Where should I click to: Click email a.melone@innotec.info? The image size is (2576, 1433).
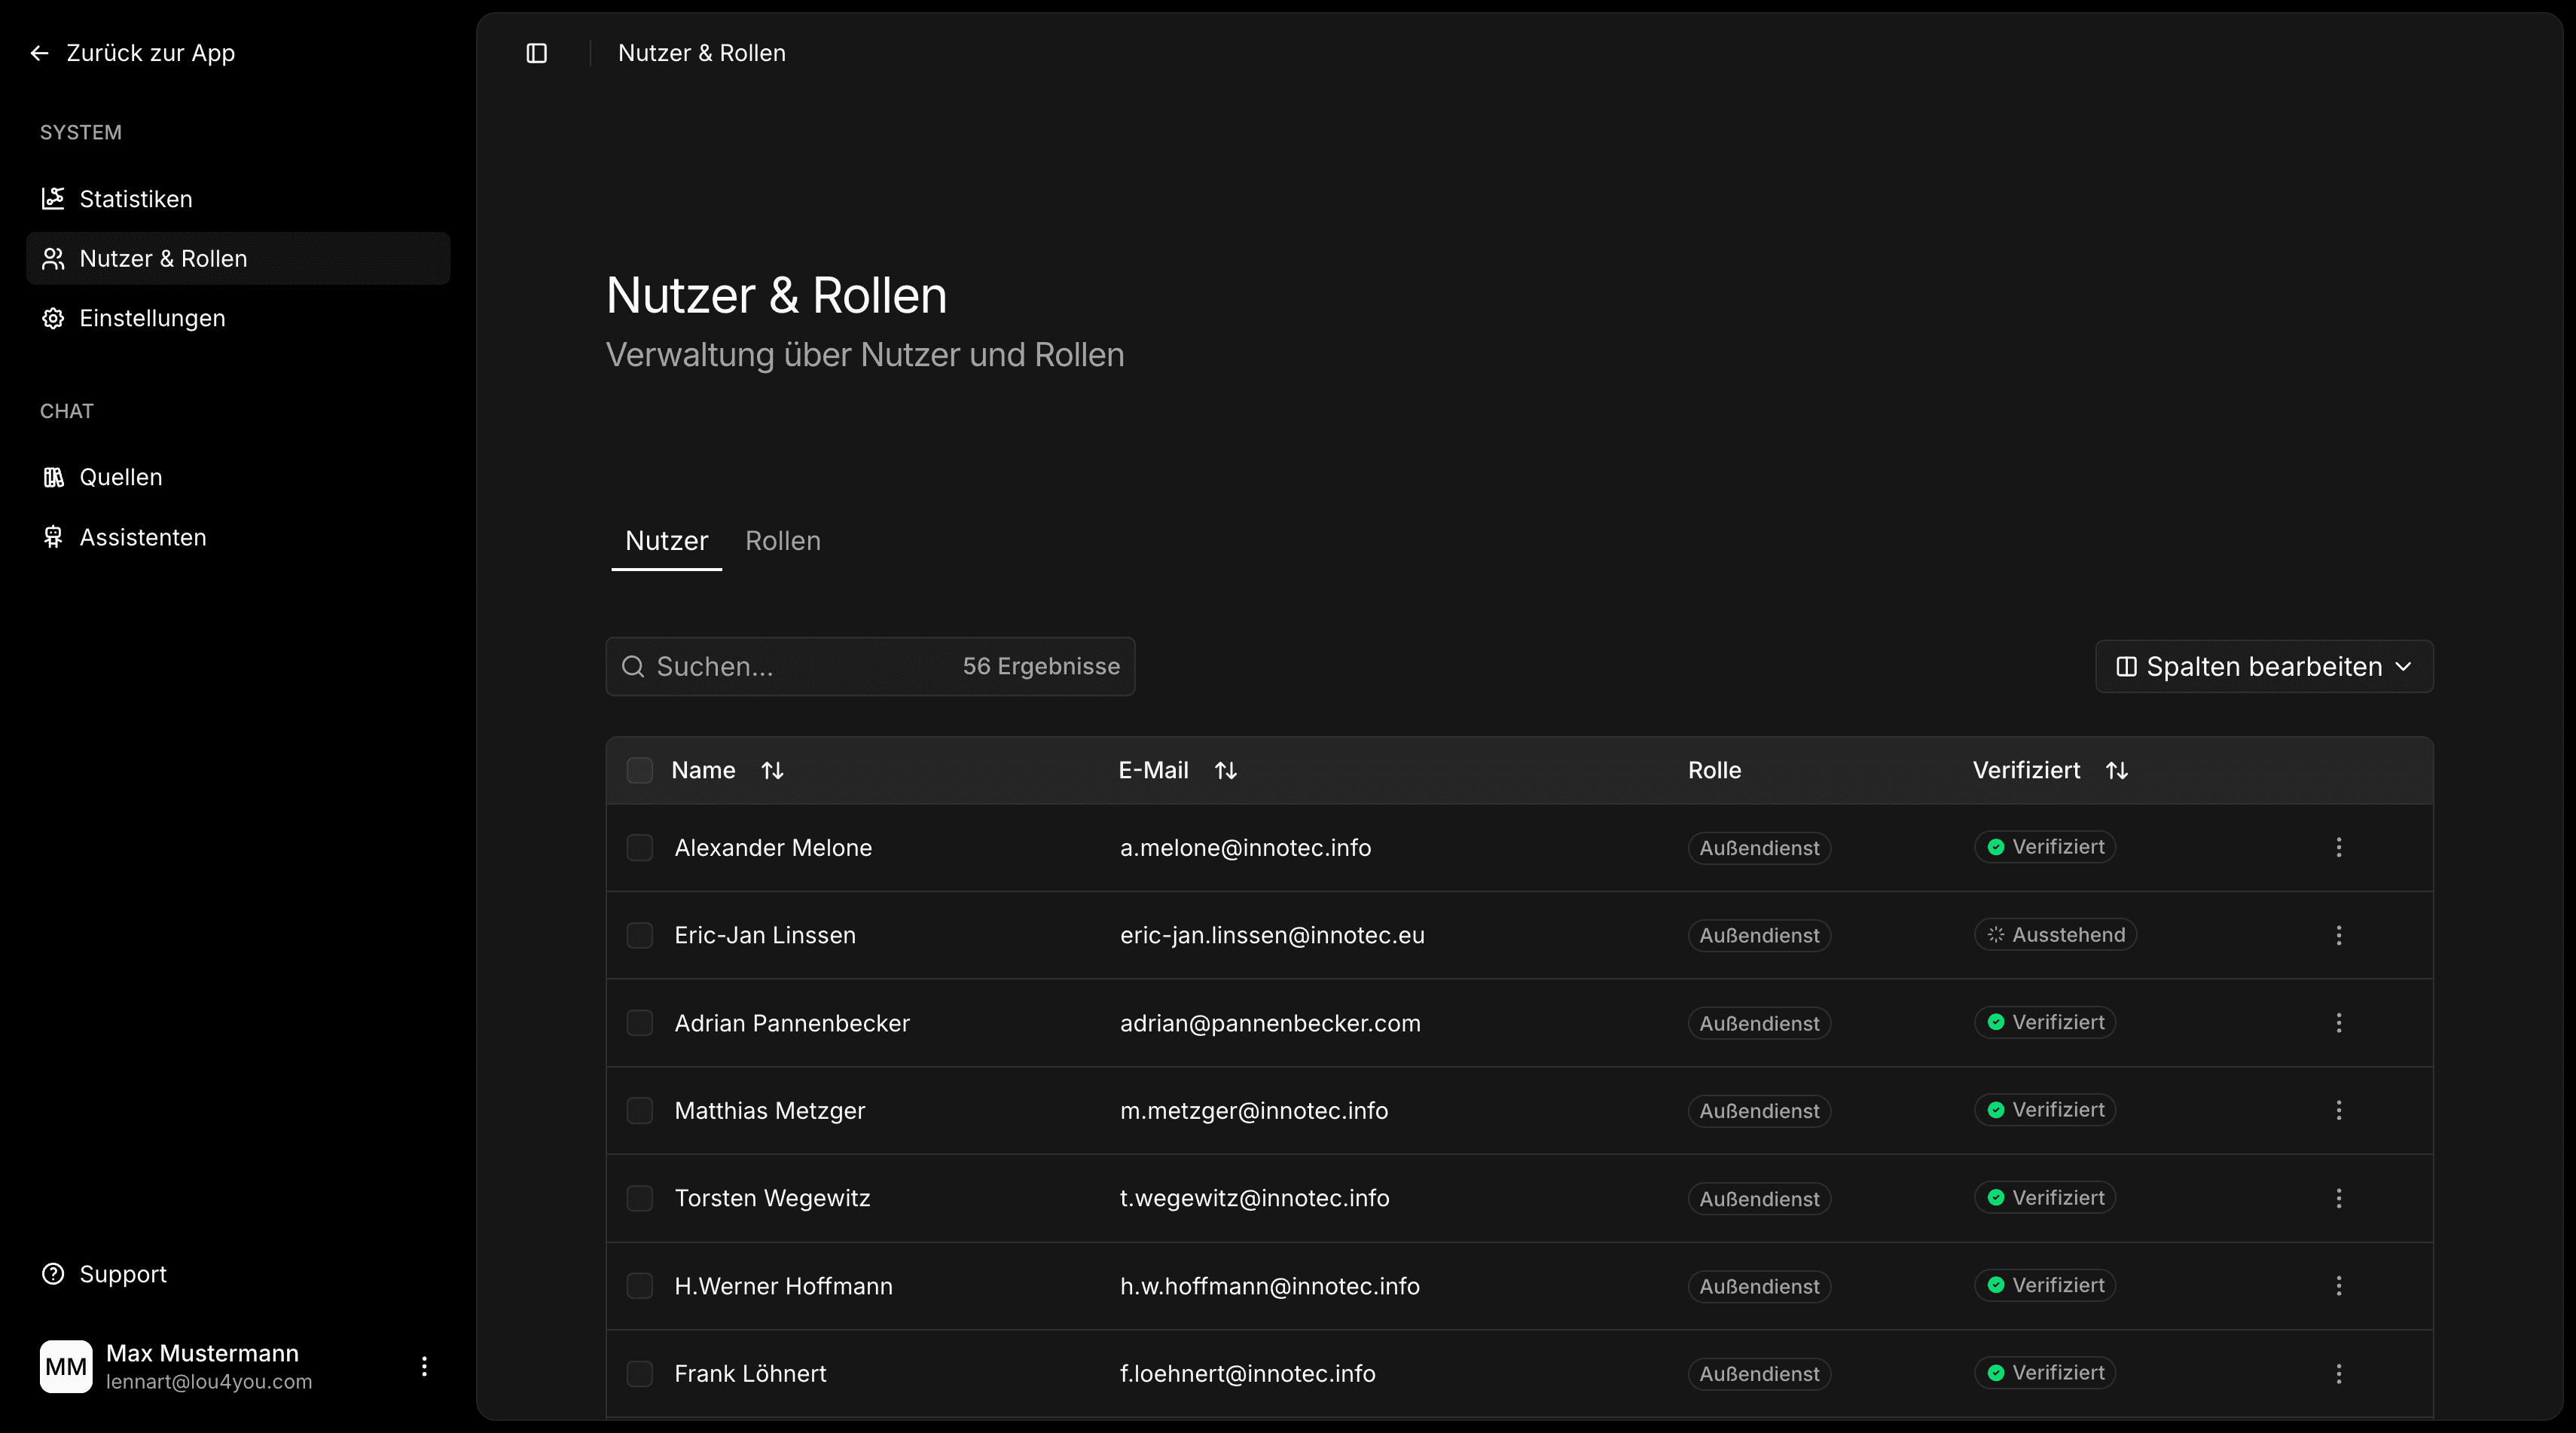(1246, 848)
